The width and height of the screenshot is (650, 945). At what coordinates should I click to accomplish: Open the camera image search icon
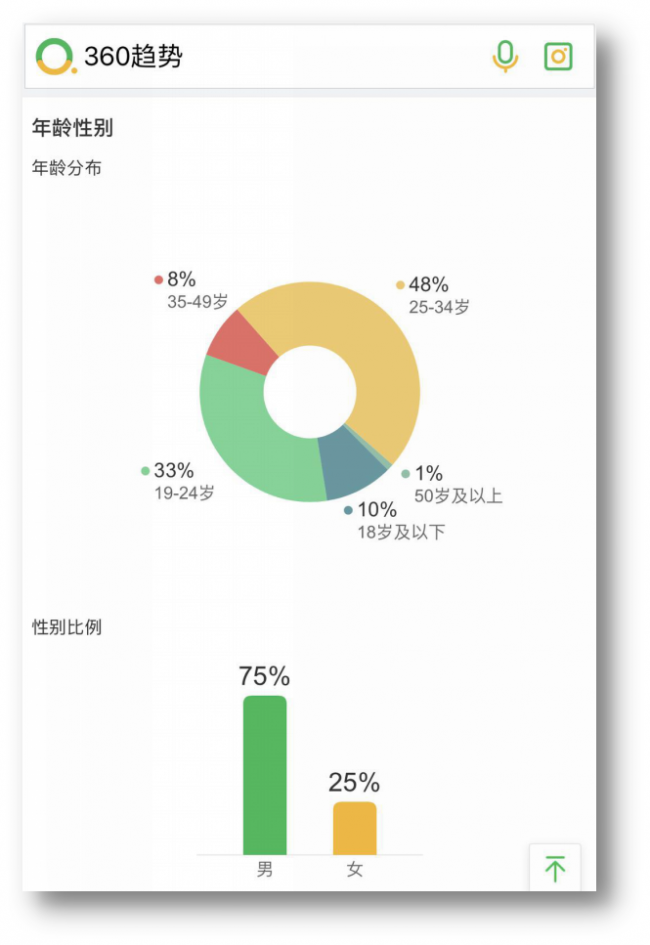[x=558, y=56]
